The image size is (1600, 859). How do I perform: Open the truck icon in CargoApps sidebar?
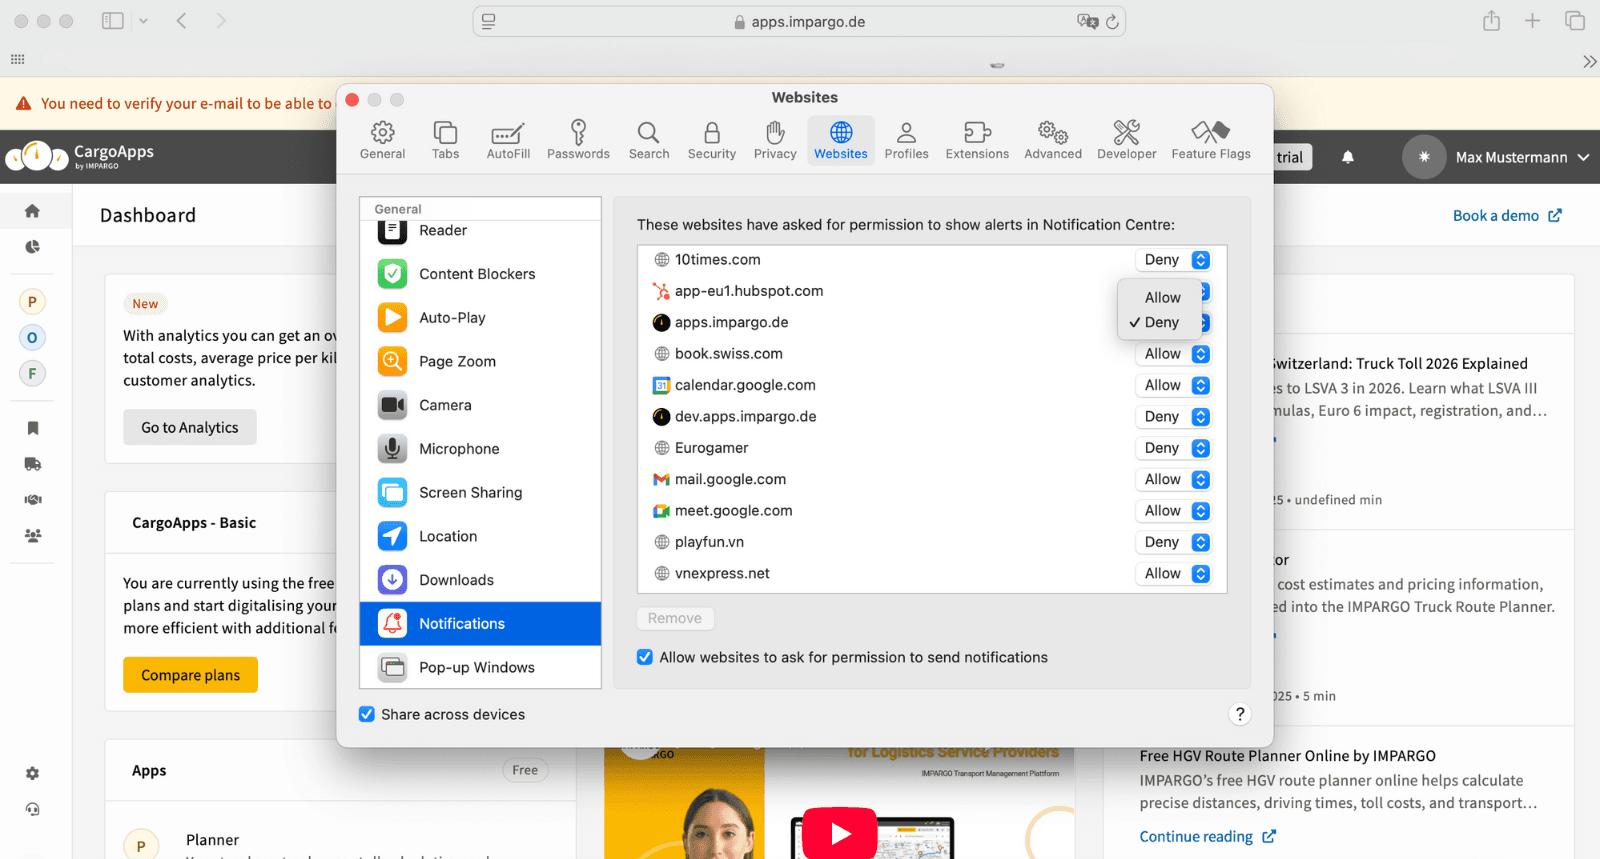coord(32,464)
